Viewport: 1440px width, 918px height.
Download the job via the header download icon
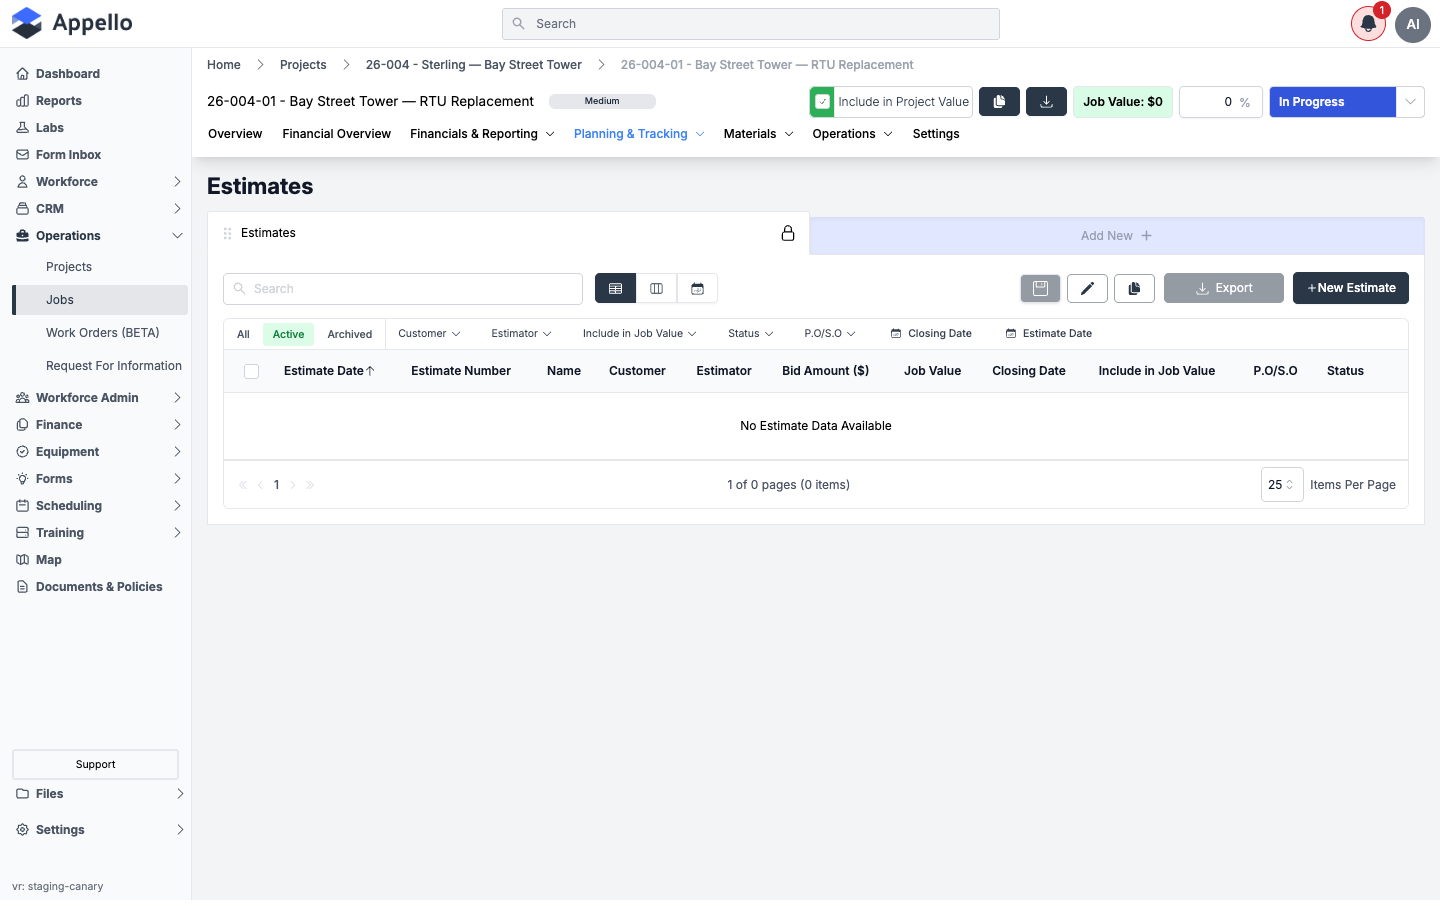[x=1047, y=102]
